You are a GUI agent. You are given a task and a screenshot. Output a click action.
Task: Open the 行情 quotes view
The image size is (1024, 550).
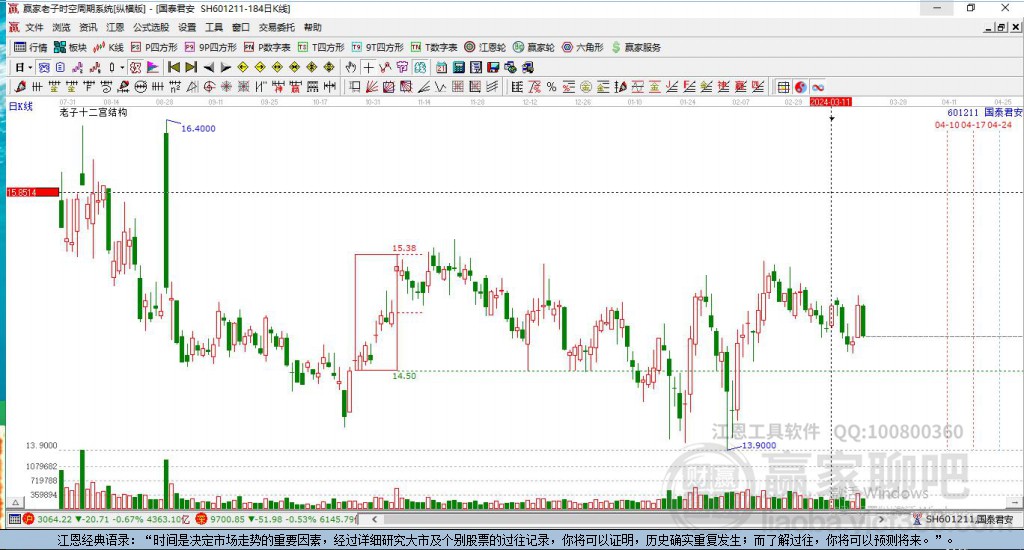pyautogui.click(x=31, y=47)
